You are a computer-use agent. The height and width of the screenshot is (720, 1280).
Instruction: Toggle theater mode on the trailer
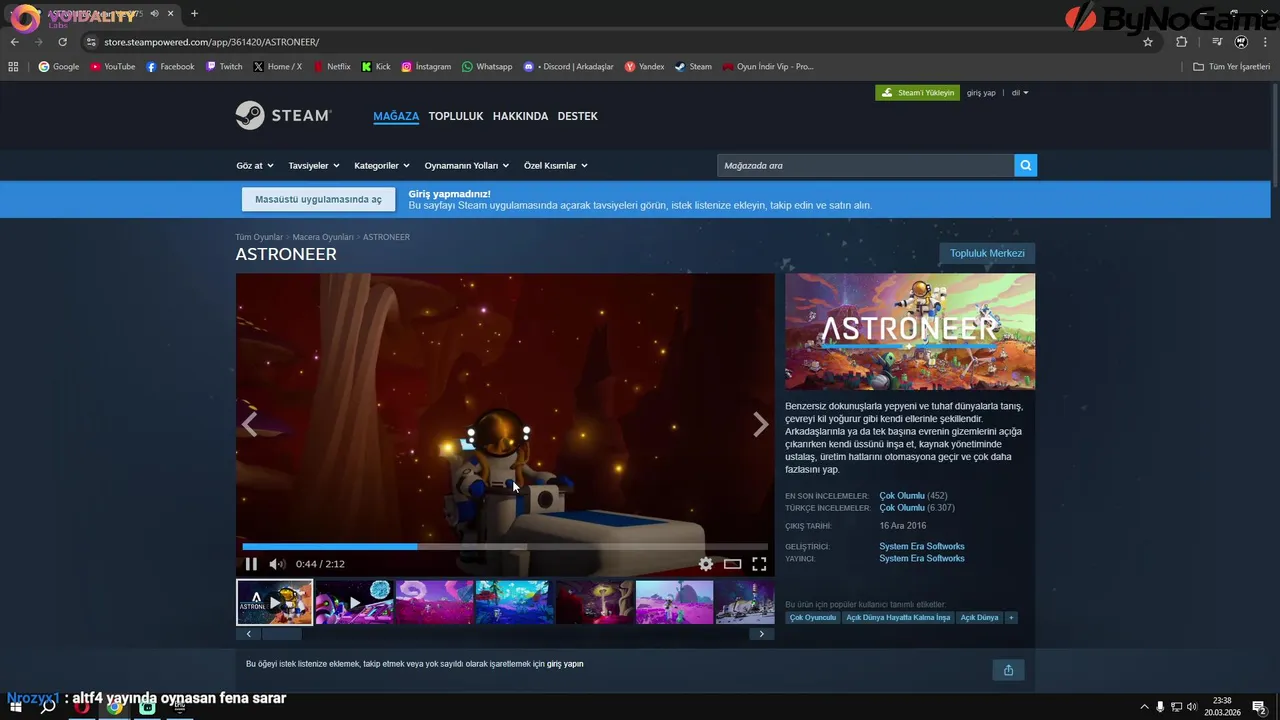[x=733, y=564]
